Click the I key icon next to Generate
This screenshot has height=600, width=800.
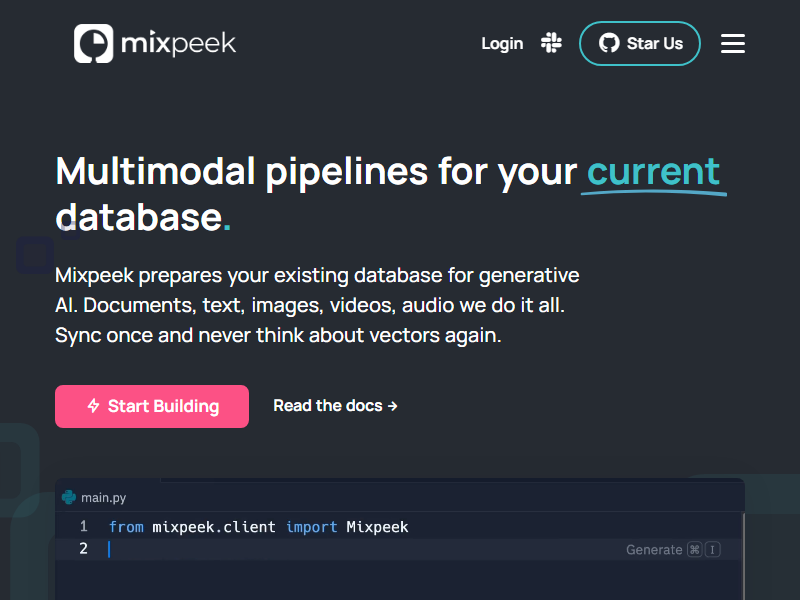click(x=712, y=550)
